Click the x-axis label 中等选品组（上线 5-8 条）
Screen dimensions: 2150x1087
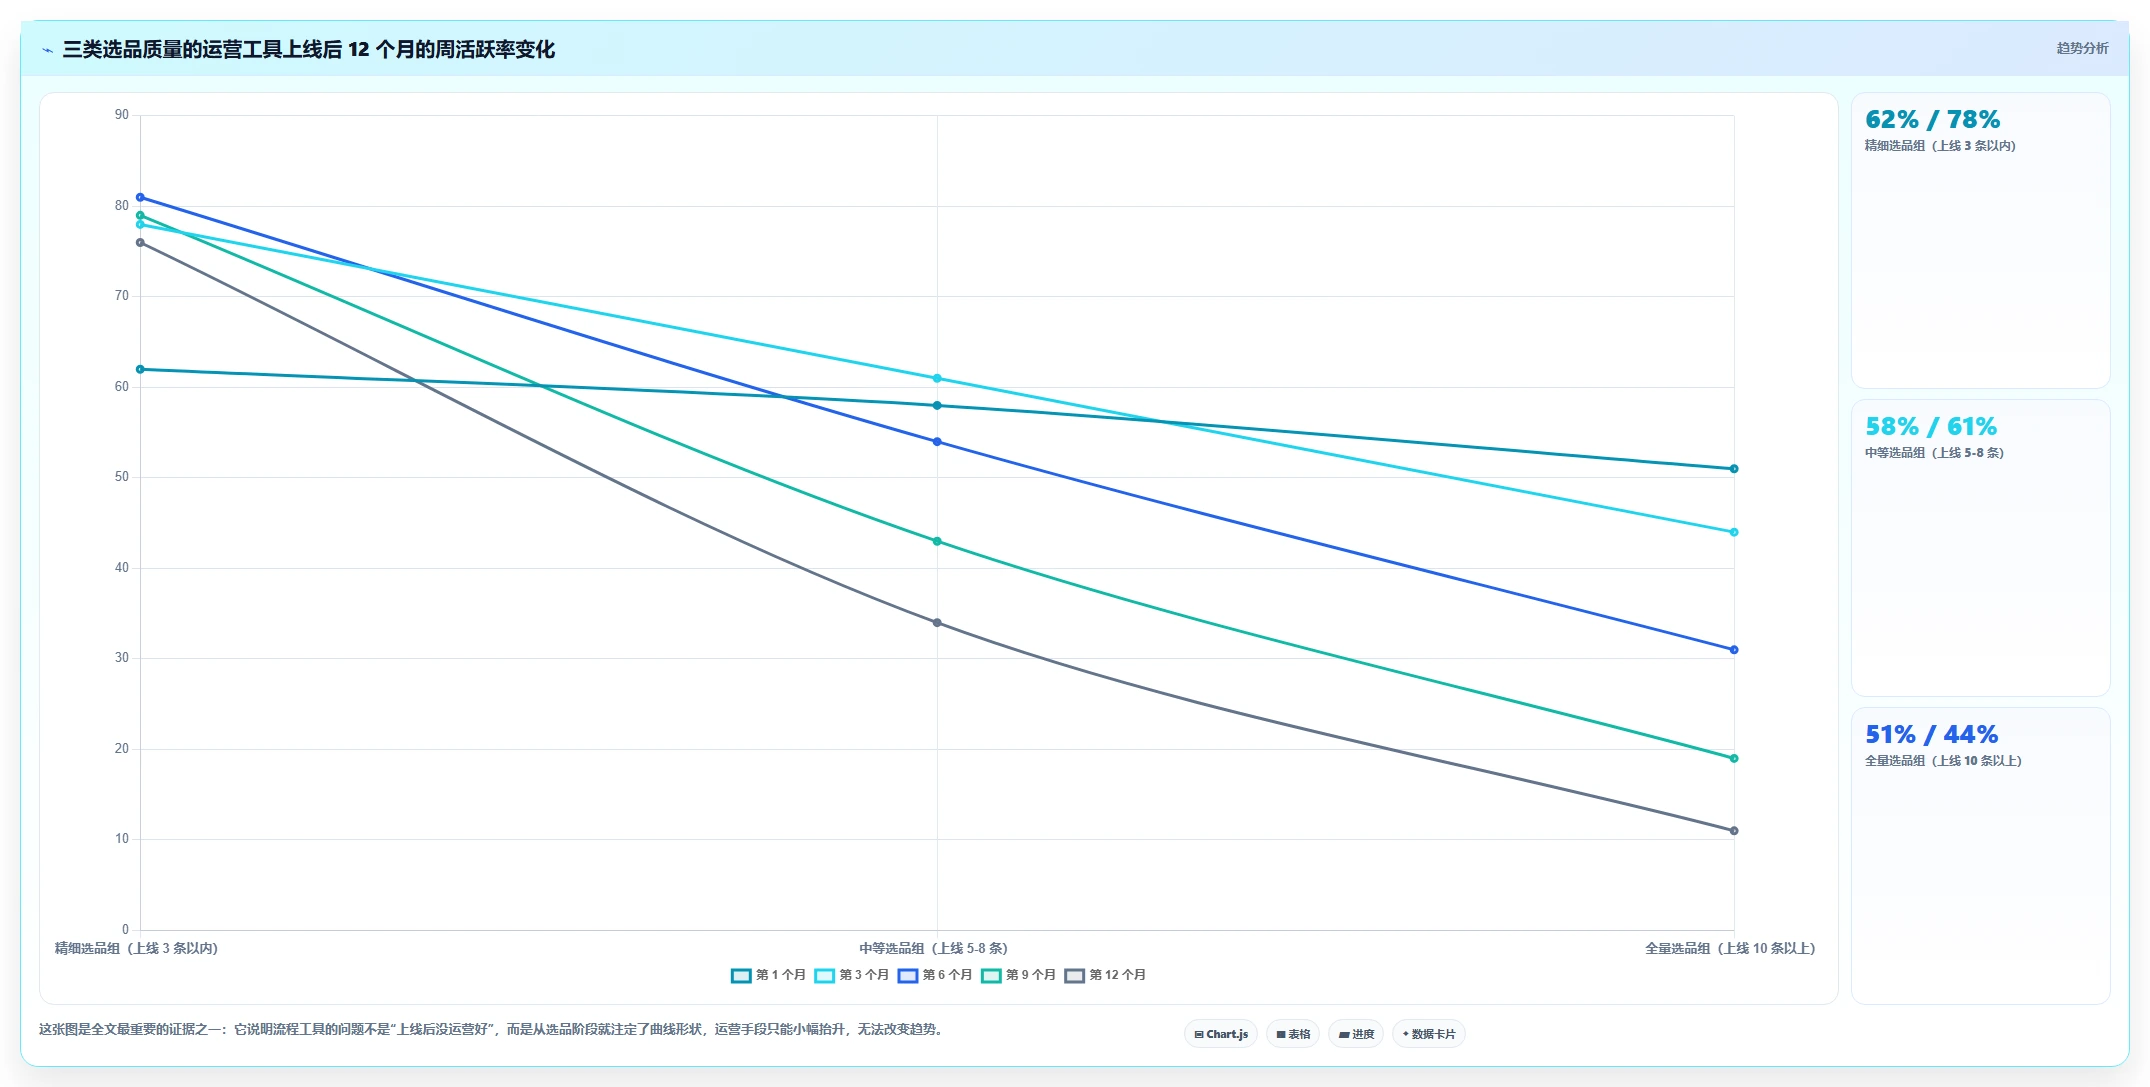click(x=934, y=948)
